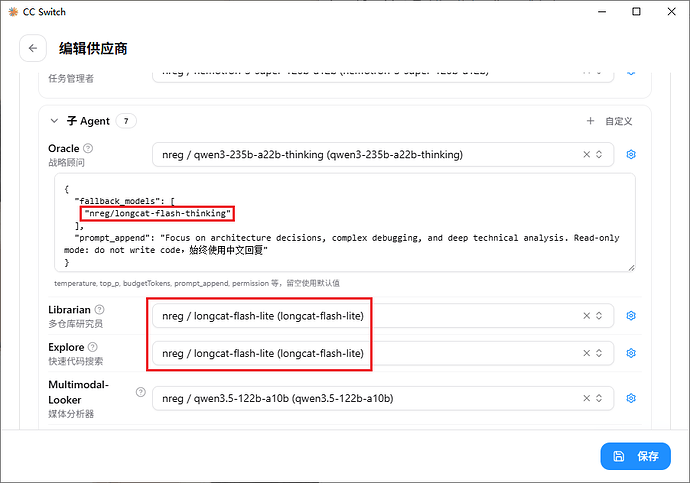Click the 多仓库研究员 subtitle text
Screen dimensions: 690x483
click(76, 324)
